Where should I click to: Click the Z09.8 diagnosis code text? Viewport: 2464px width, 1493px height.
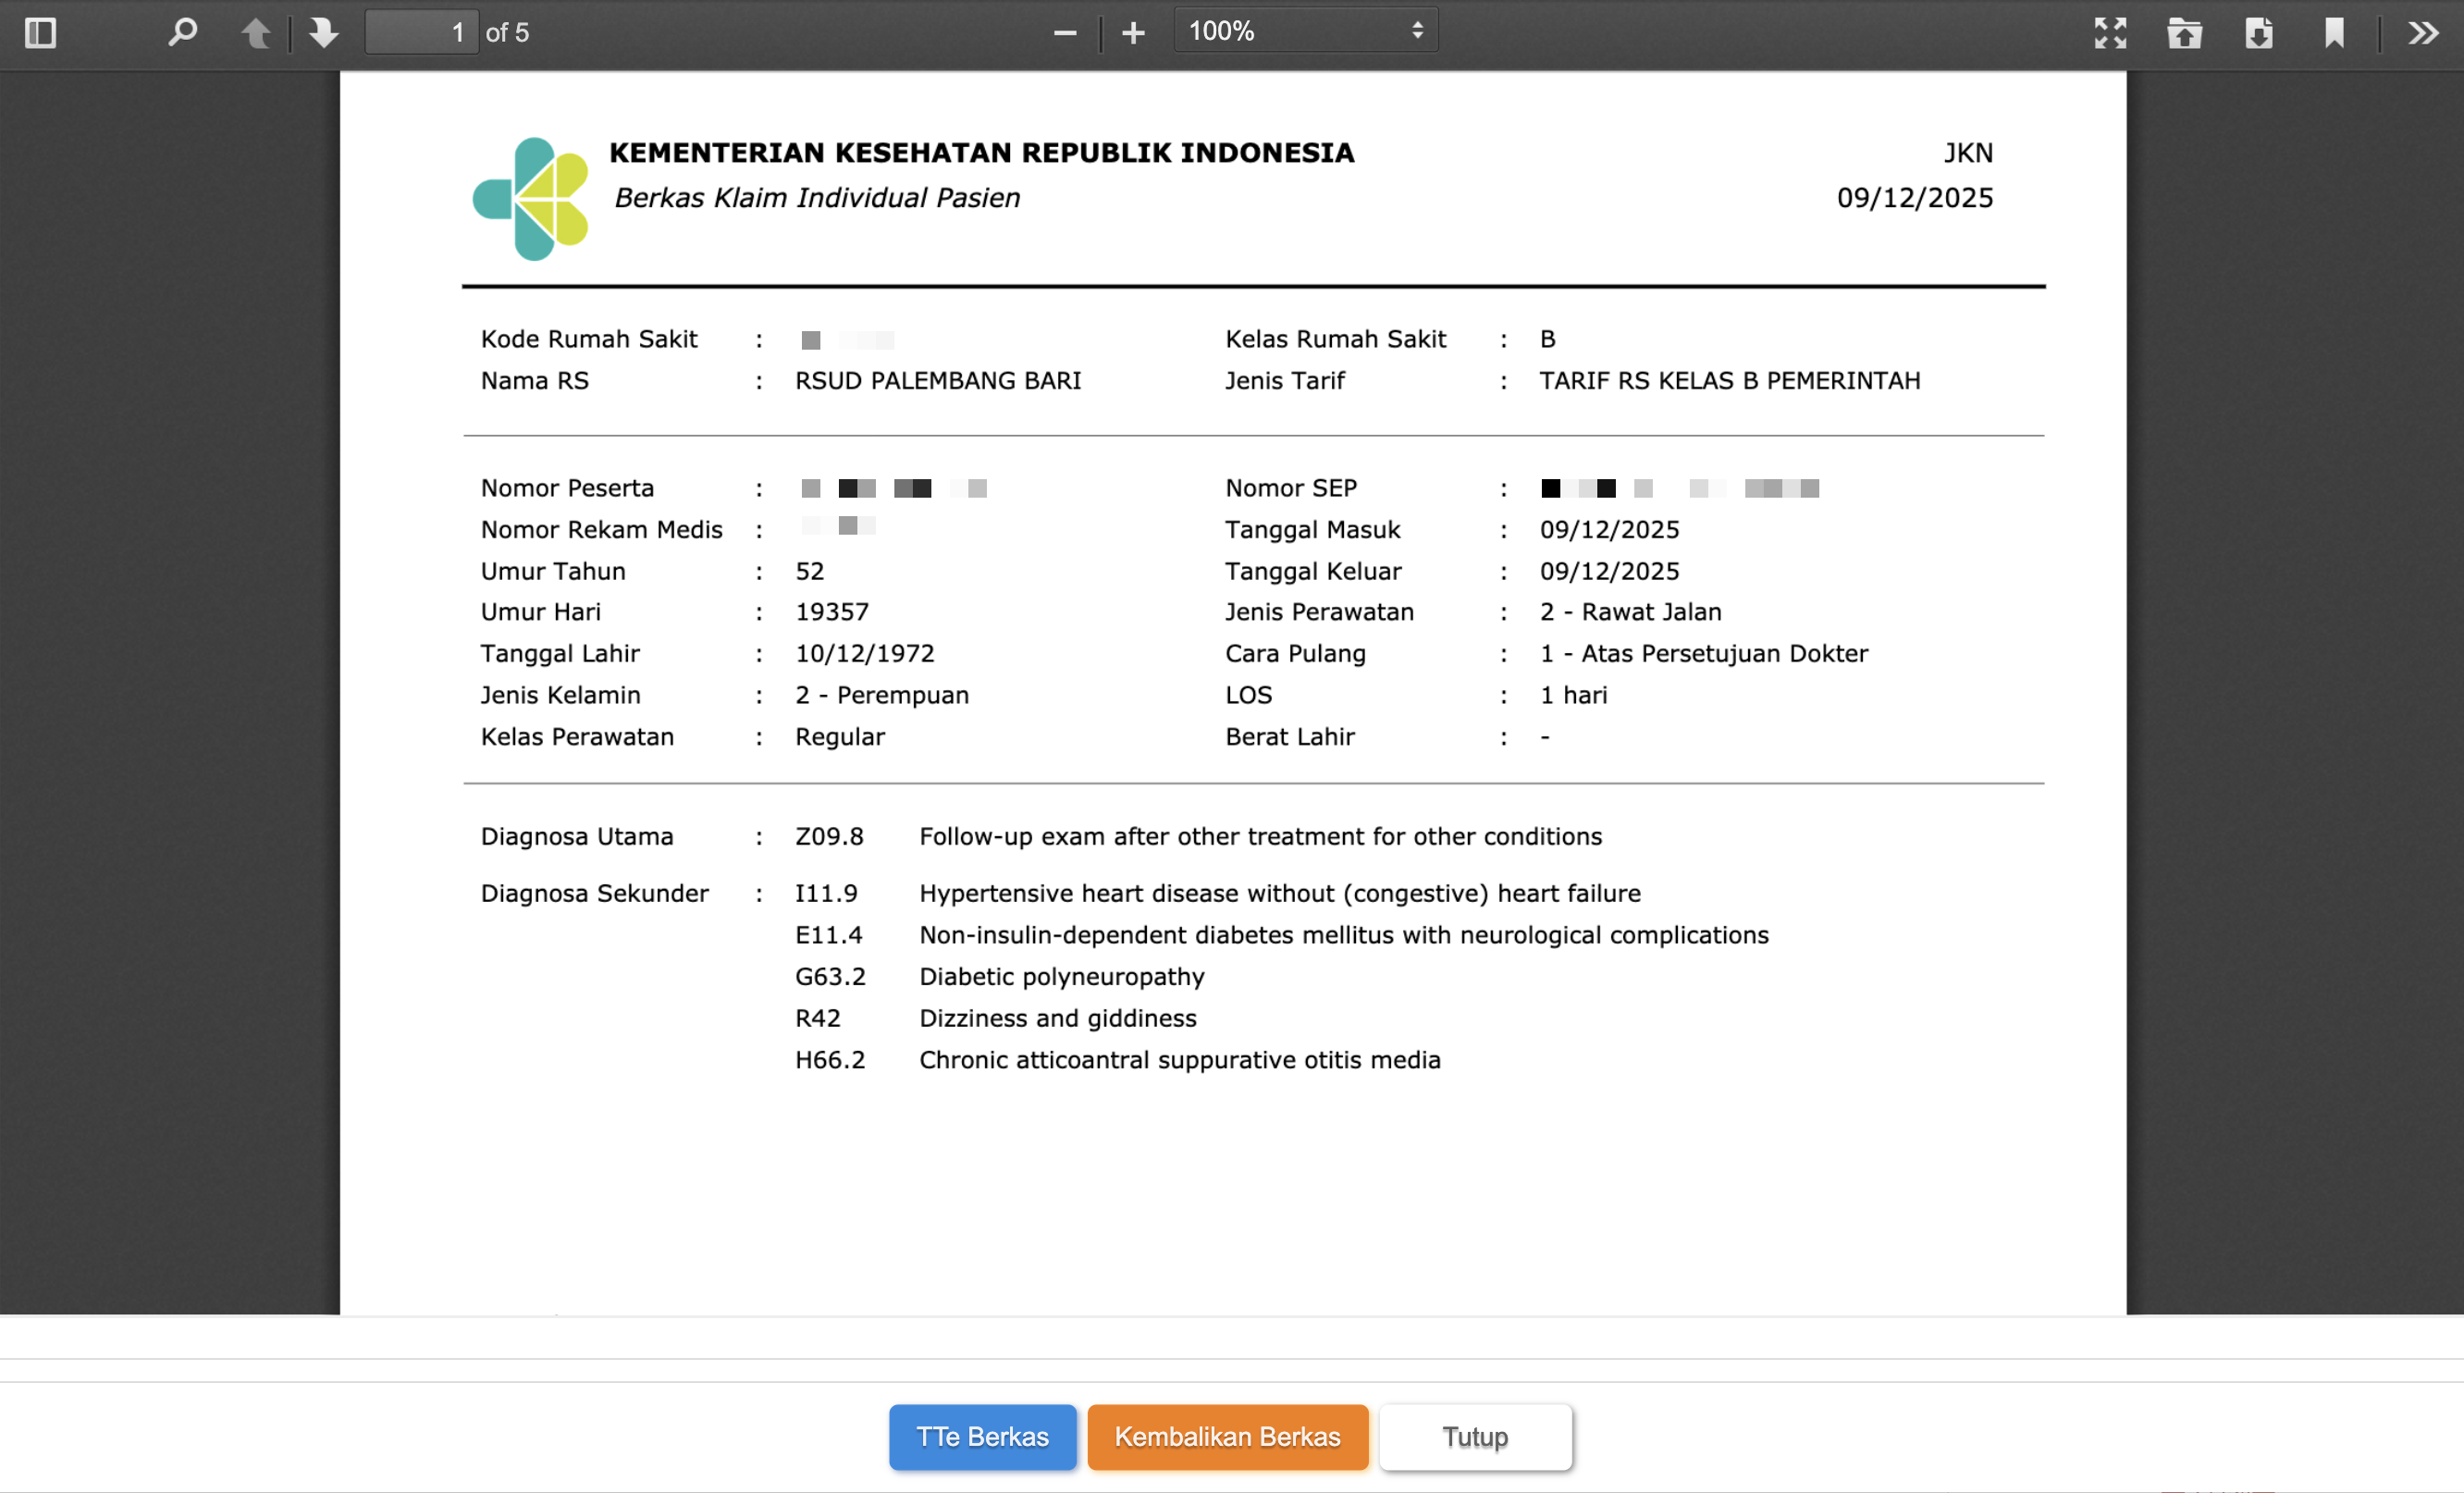(x=829, y=836)
